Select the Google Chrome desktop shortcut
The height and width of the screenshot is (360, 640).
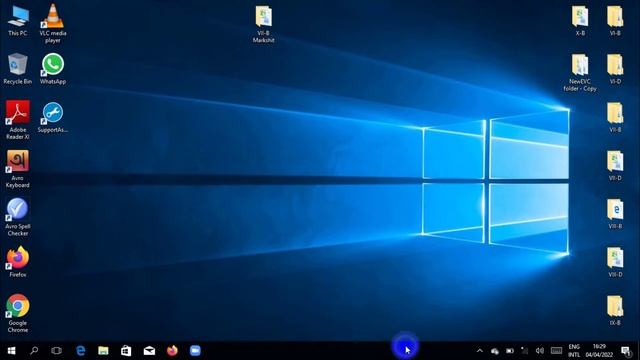pos(18,313)
